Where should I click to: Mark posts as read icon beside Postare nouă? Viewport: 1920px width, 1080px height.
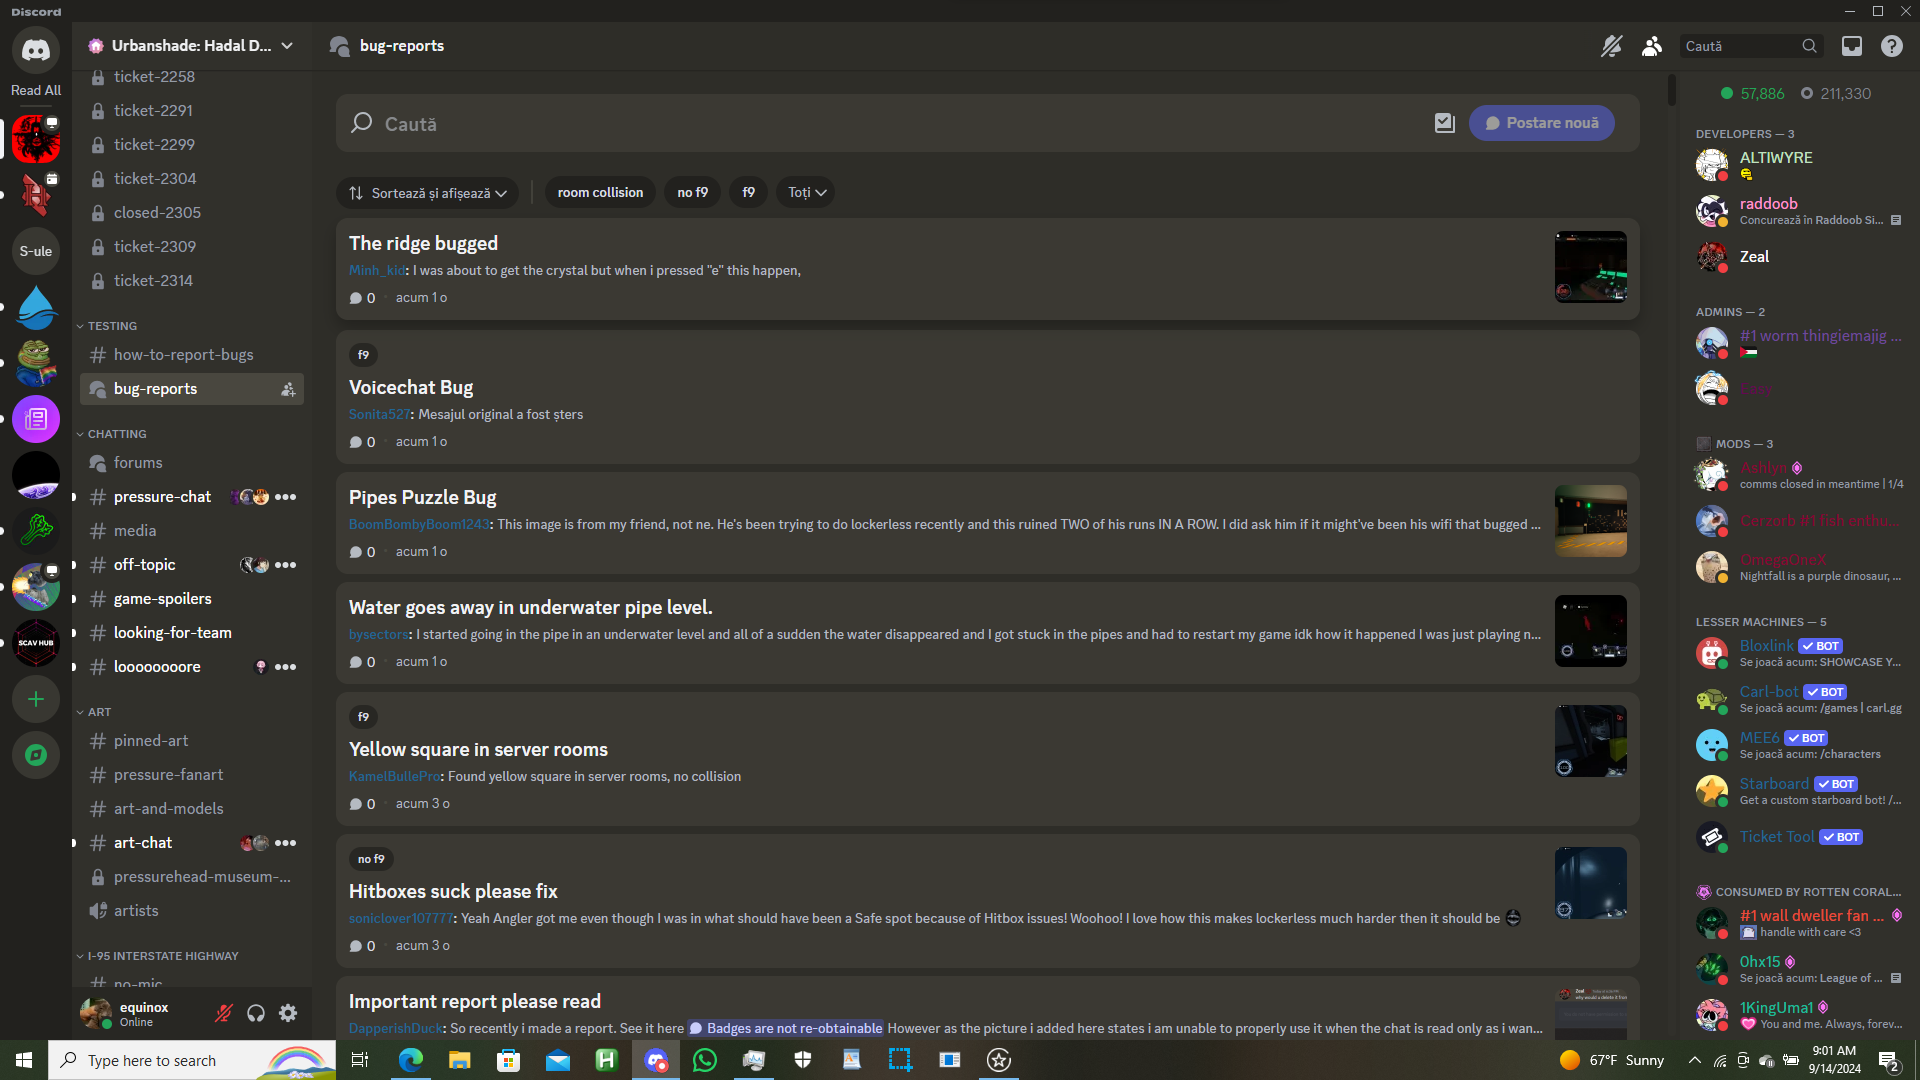pos(1444,123)
